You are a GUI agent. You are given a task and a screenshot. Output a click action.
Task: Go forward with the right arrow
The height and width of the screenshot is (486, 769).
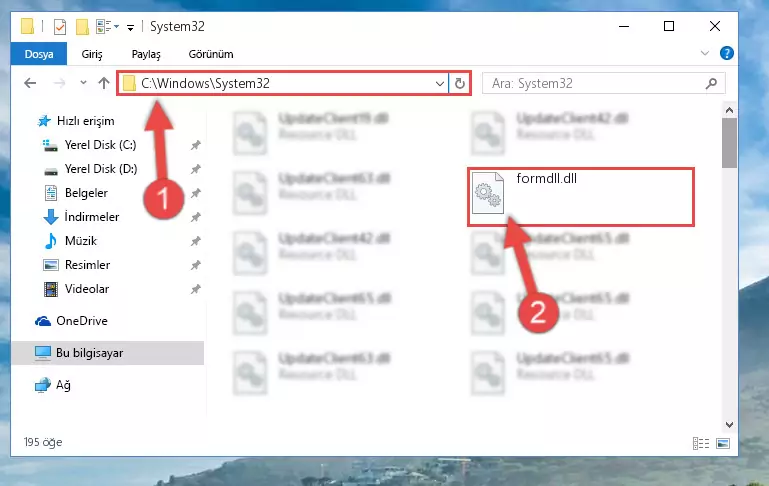point(59,83)
